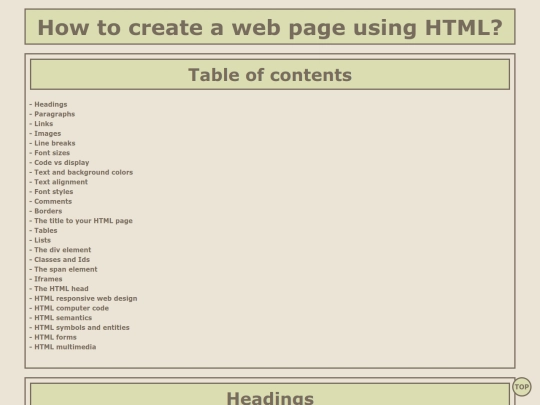Viewport: 540px width, 405px height.
Task: Go to the Borders section
Action: (48, 211)
